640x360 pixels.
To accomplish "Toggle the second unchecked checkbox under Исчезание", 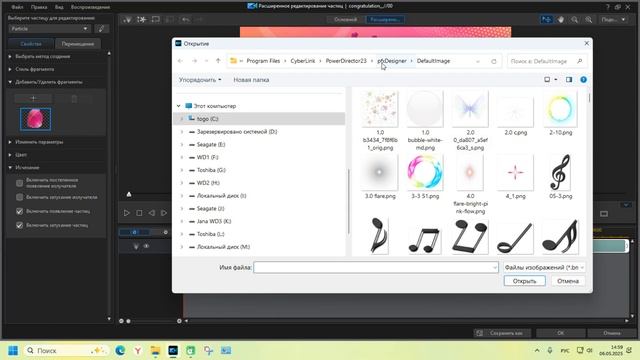I will point(19,197).
